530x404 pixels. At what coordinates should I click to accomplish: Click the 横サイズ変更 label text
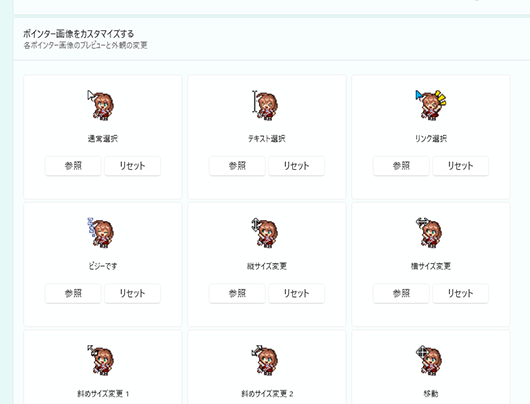[431, 266]
